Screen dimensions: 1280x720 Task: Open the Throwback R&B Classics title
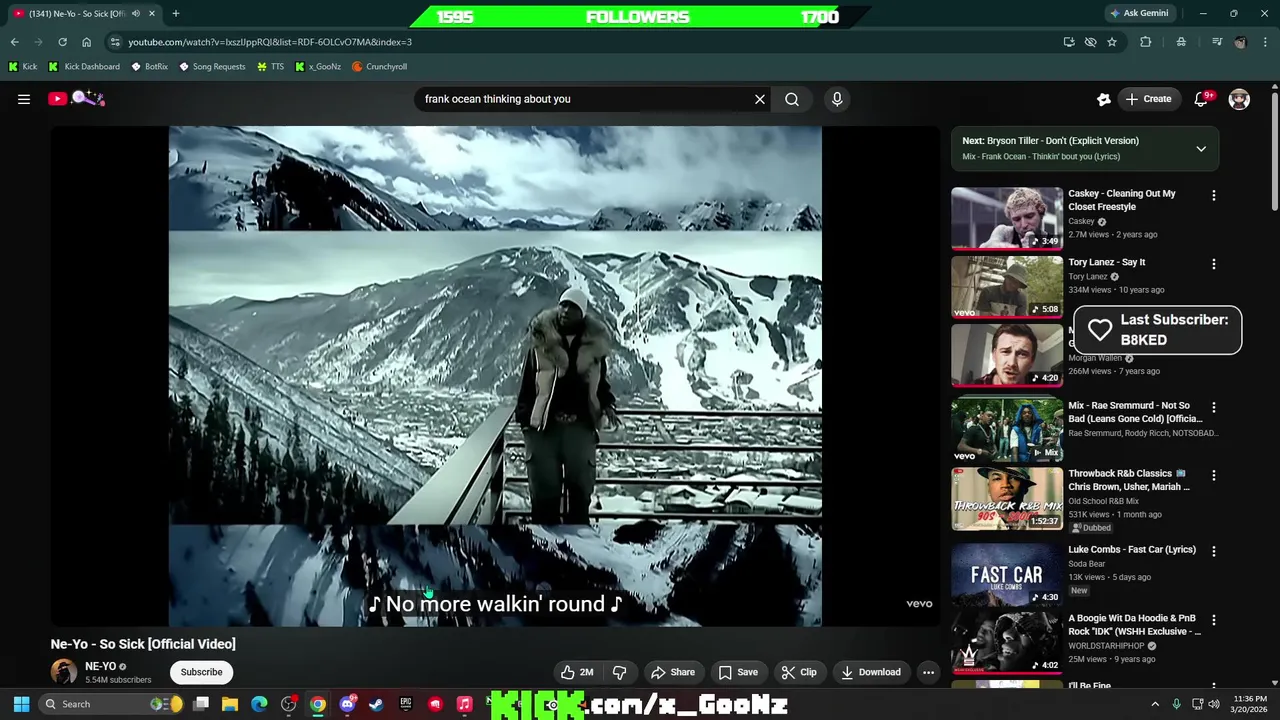point(1129,480)
